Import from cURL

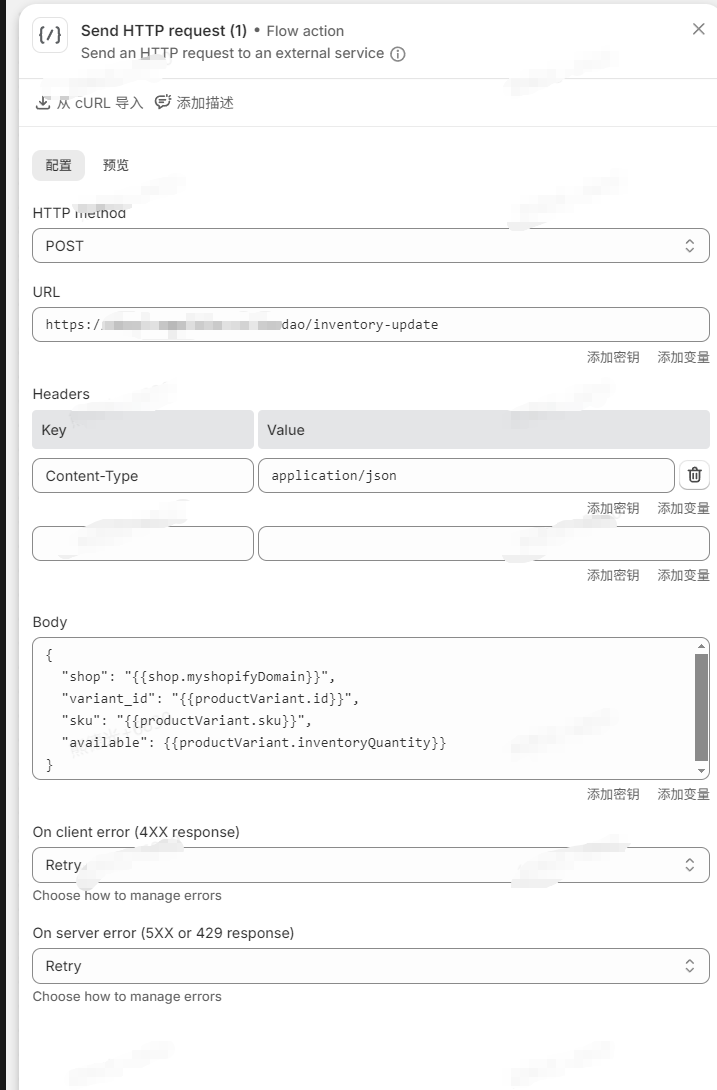(x=89, y=103)
